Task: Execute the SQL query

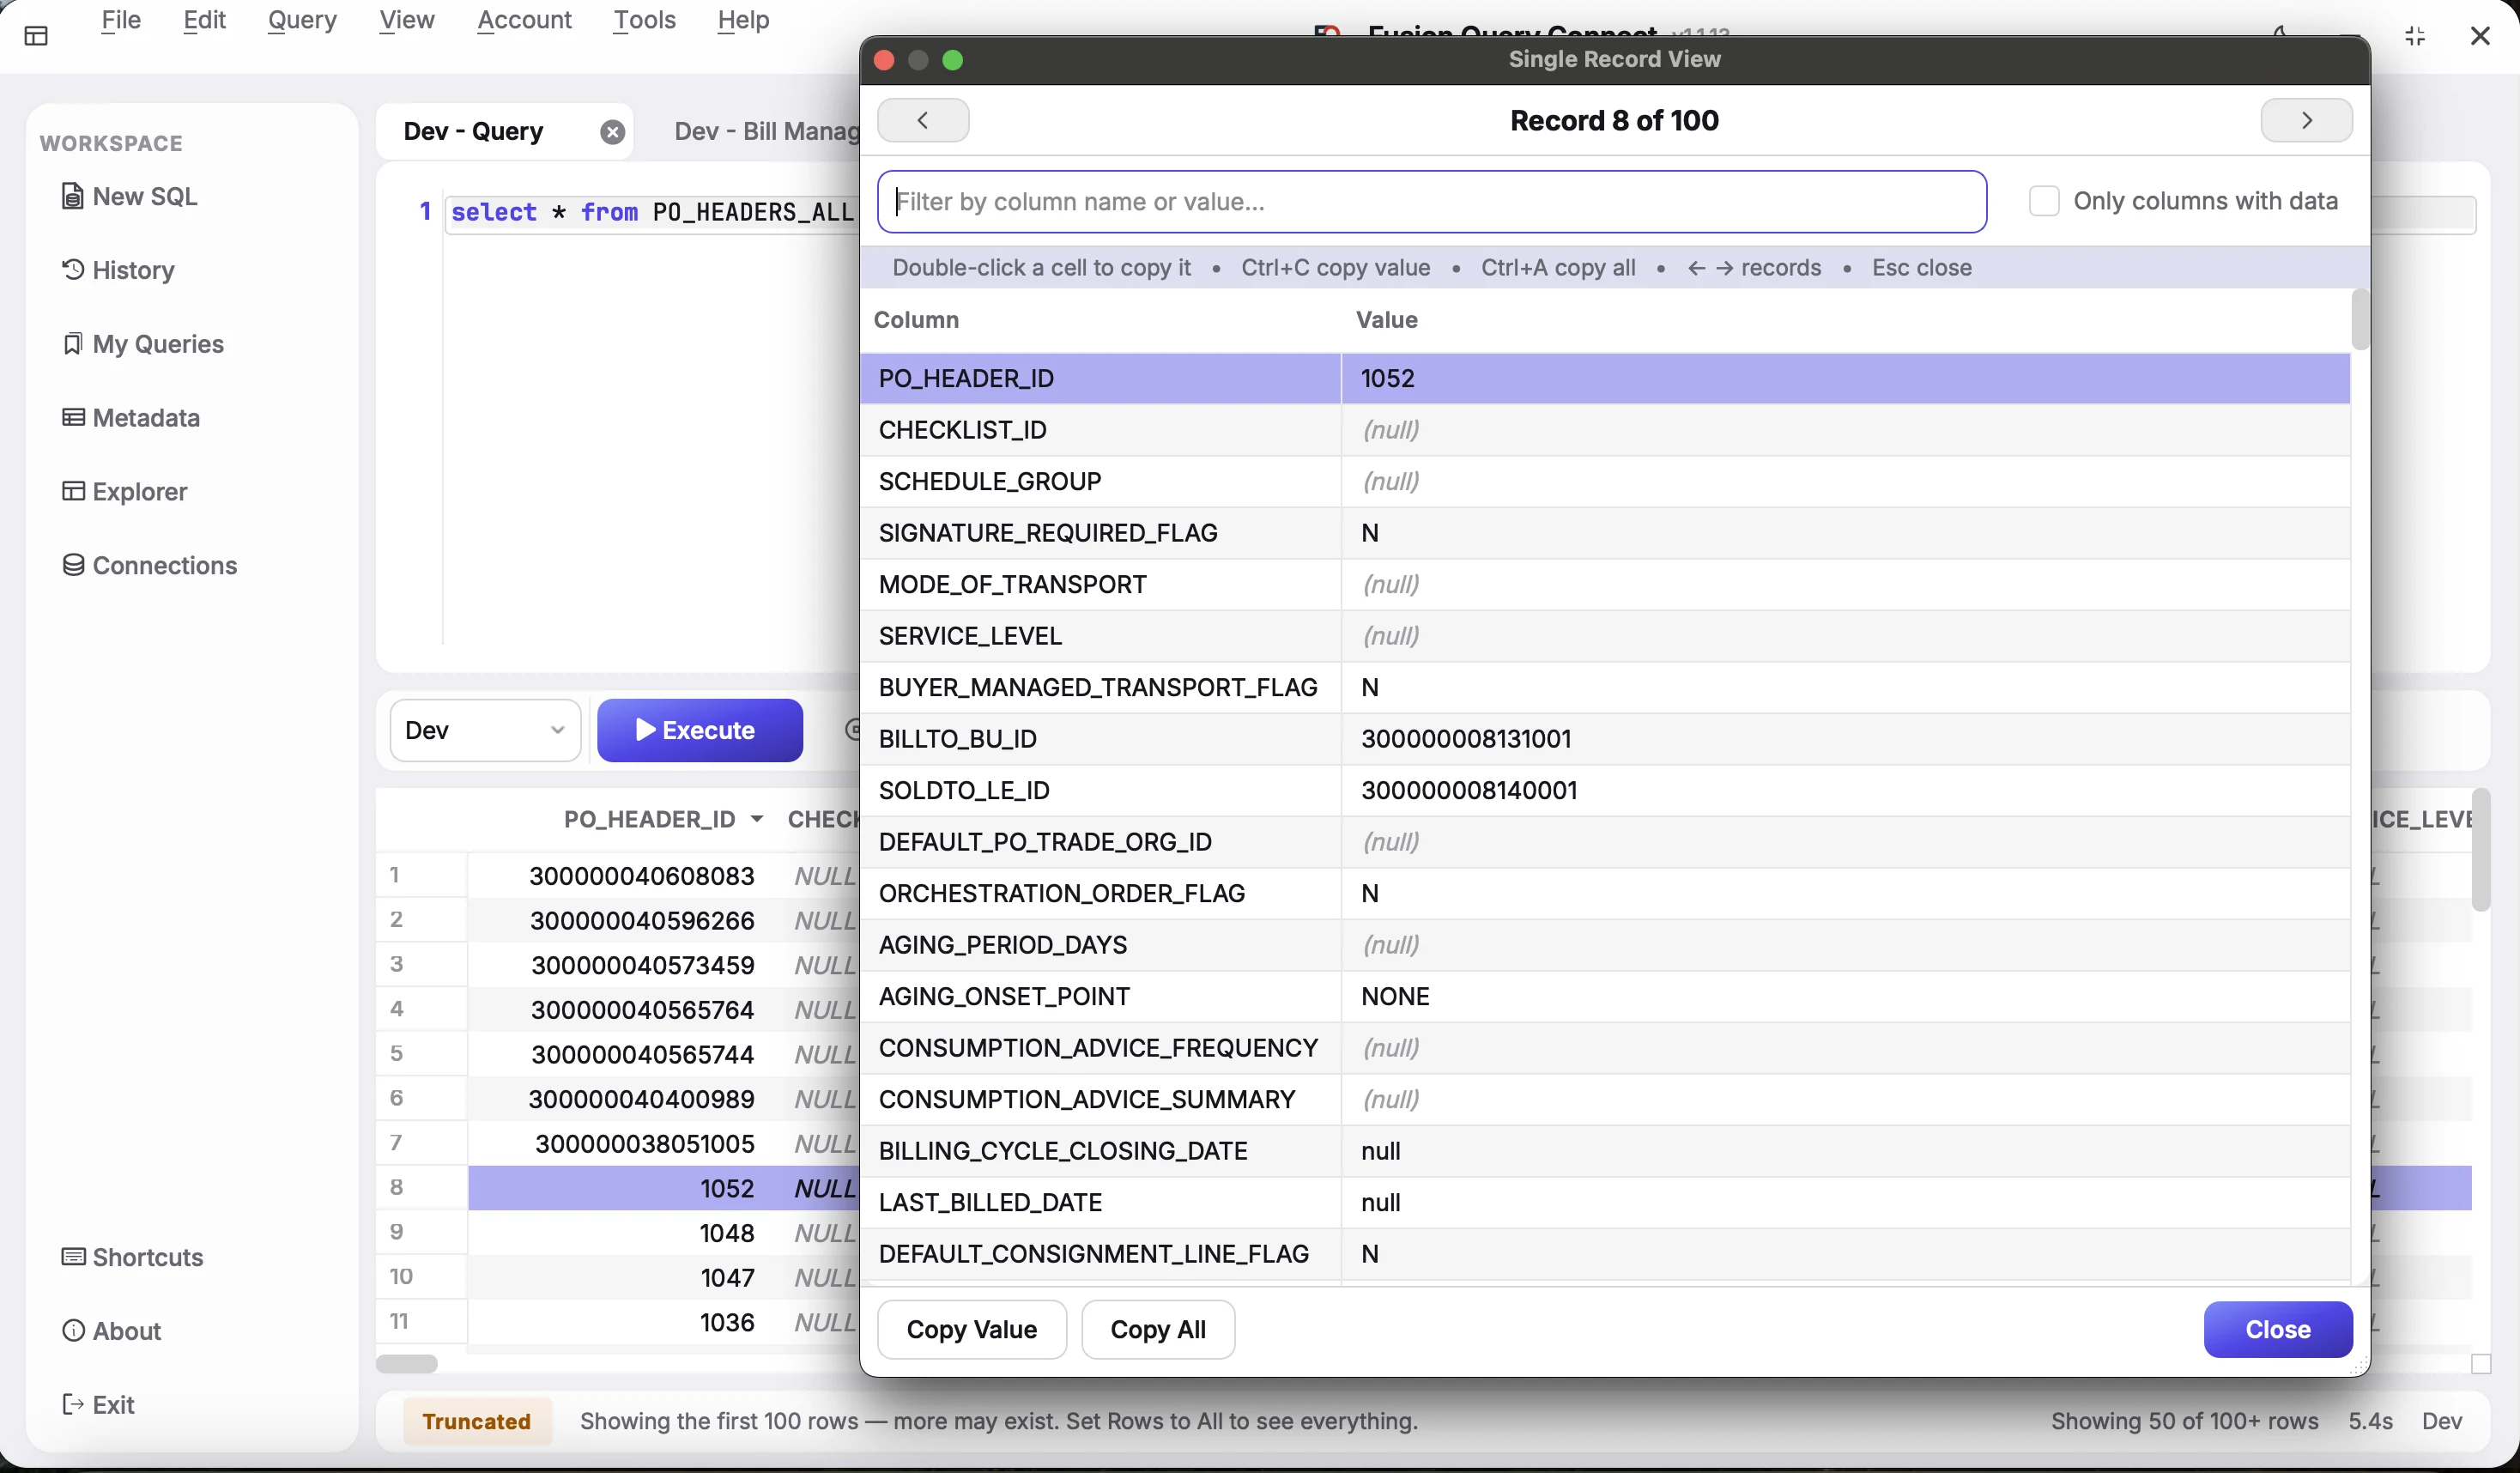Action: (x=700, y=731)
